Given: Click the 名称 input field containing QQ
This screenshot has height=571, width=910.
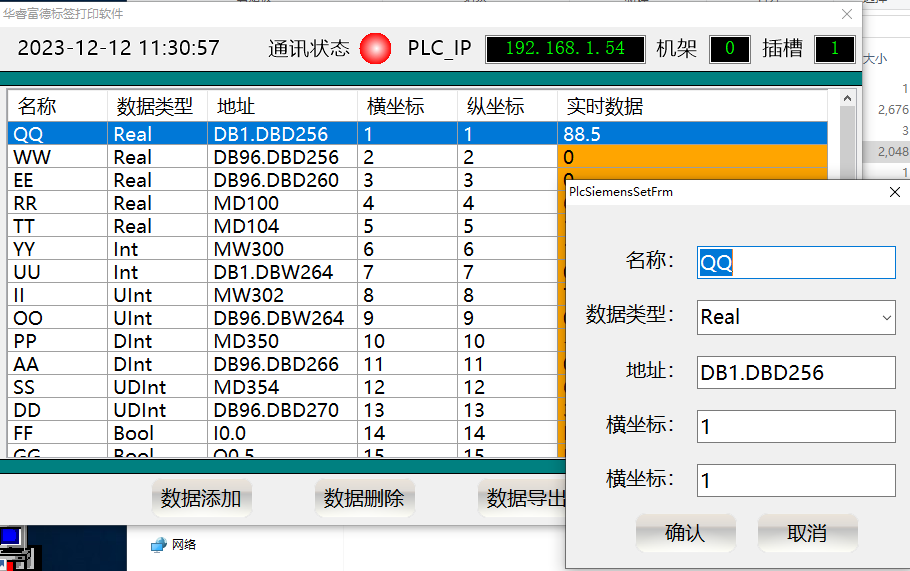Looking at the screenshot, I should click(x=796, y=263).
